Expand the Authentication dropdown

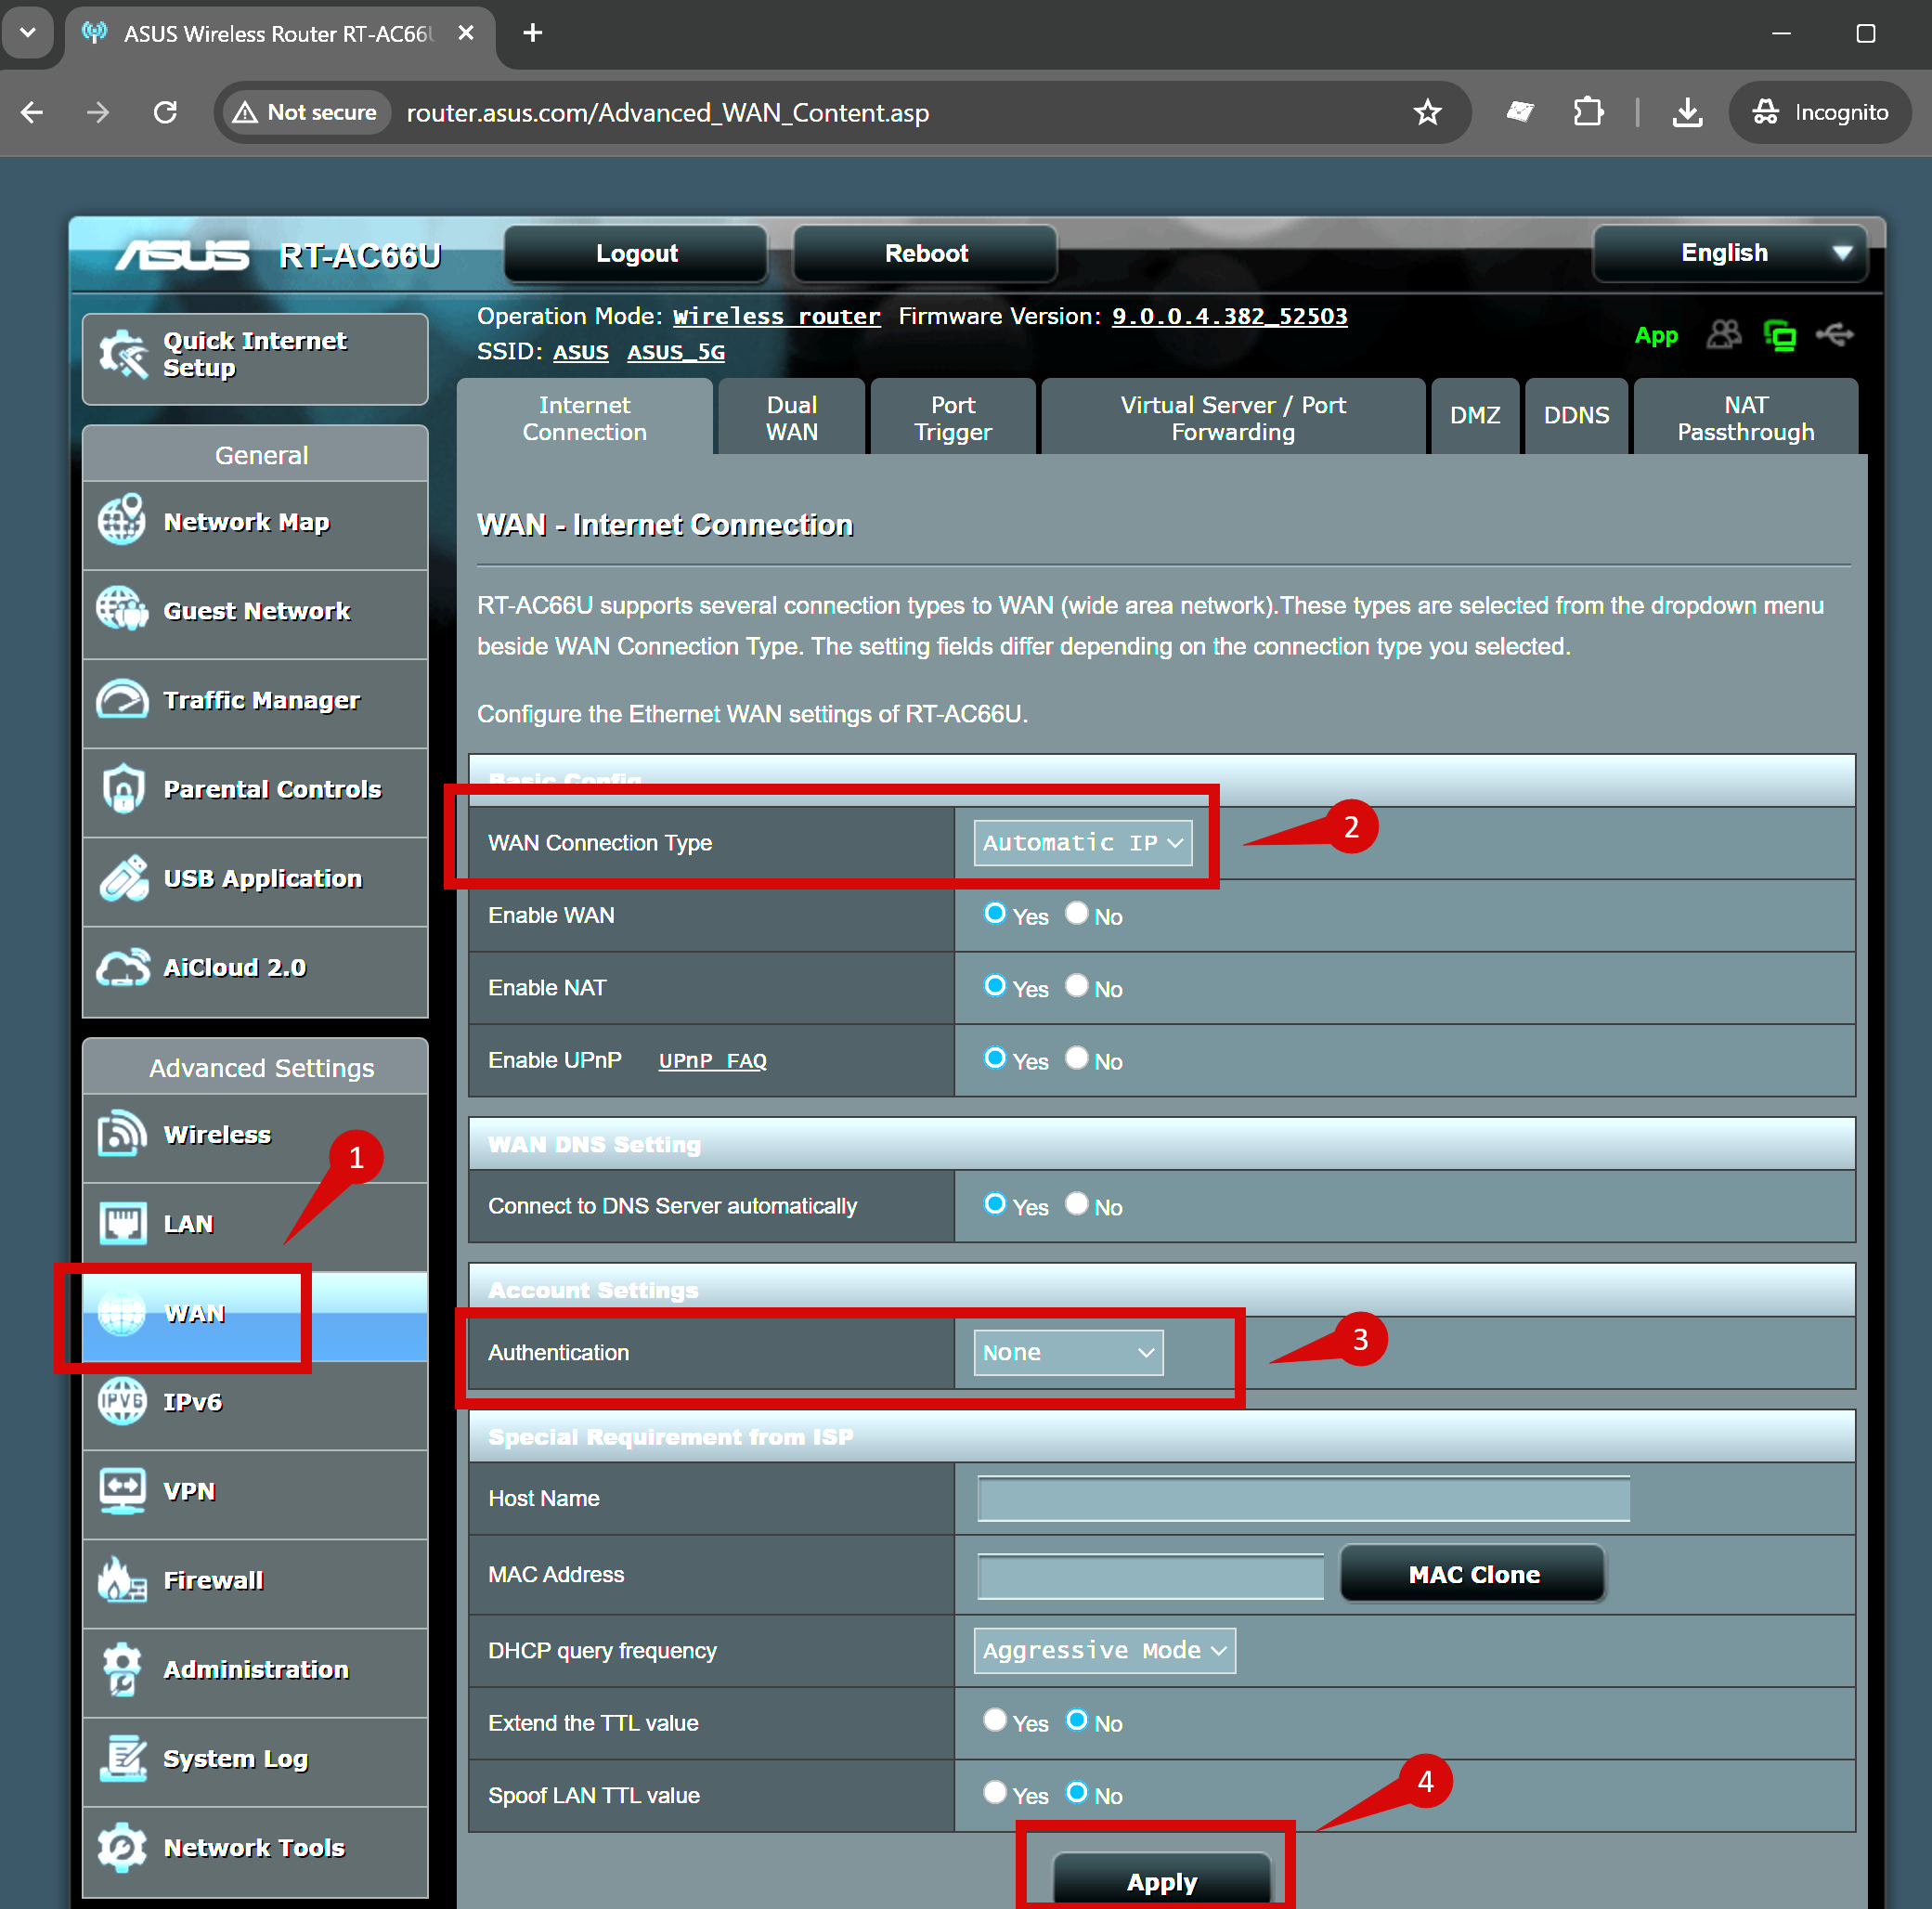[1068, 1352]
